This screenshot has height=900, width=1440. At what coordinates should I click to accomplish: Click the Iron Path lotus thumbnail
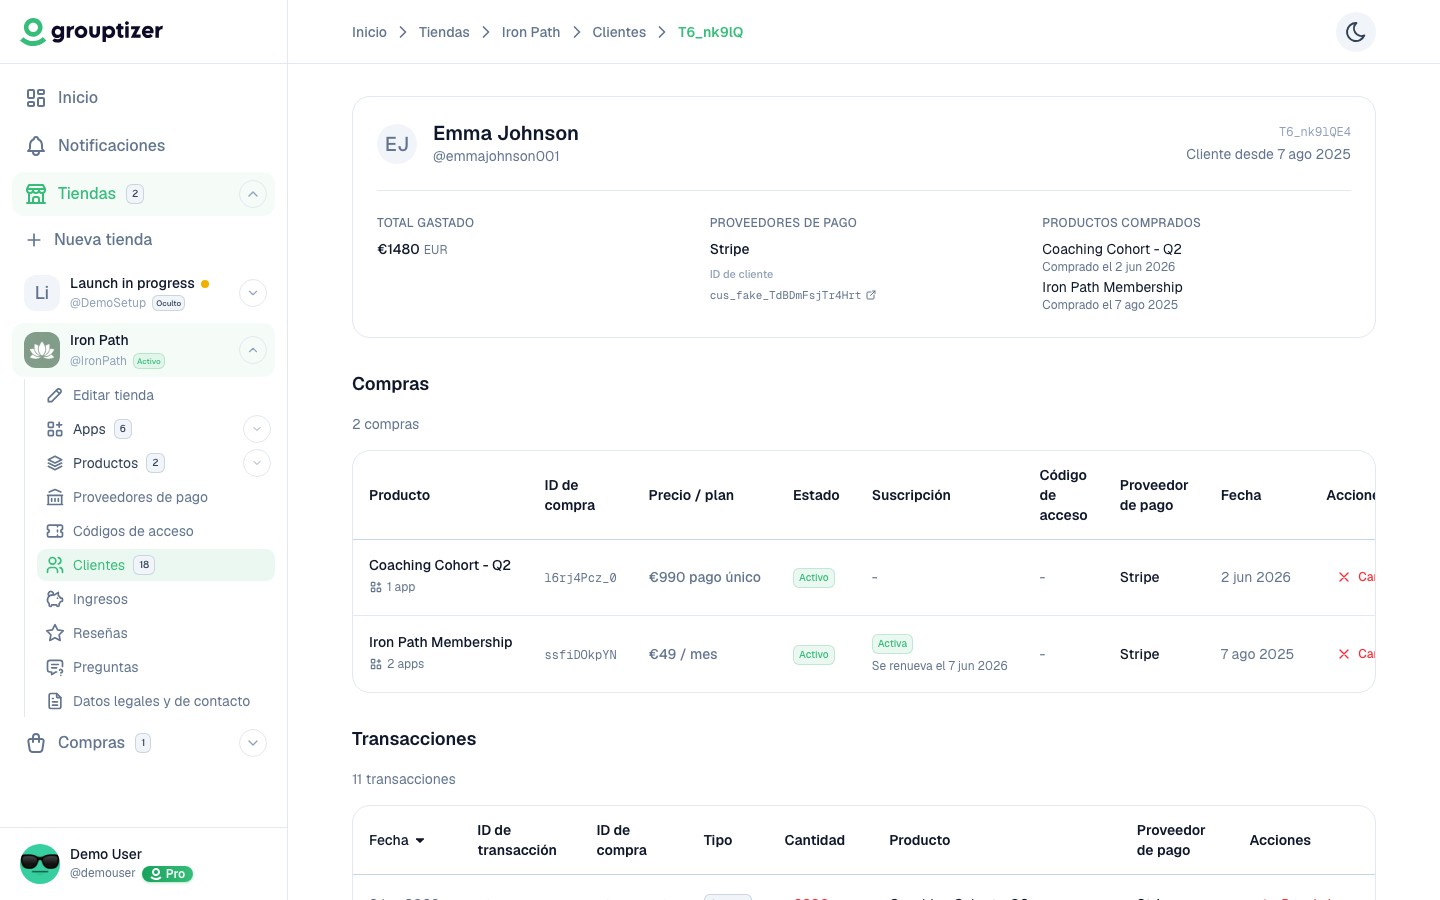coord(42,350)
